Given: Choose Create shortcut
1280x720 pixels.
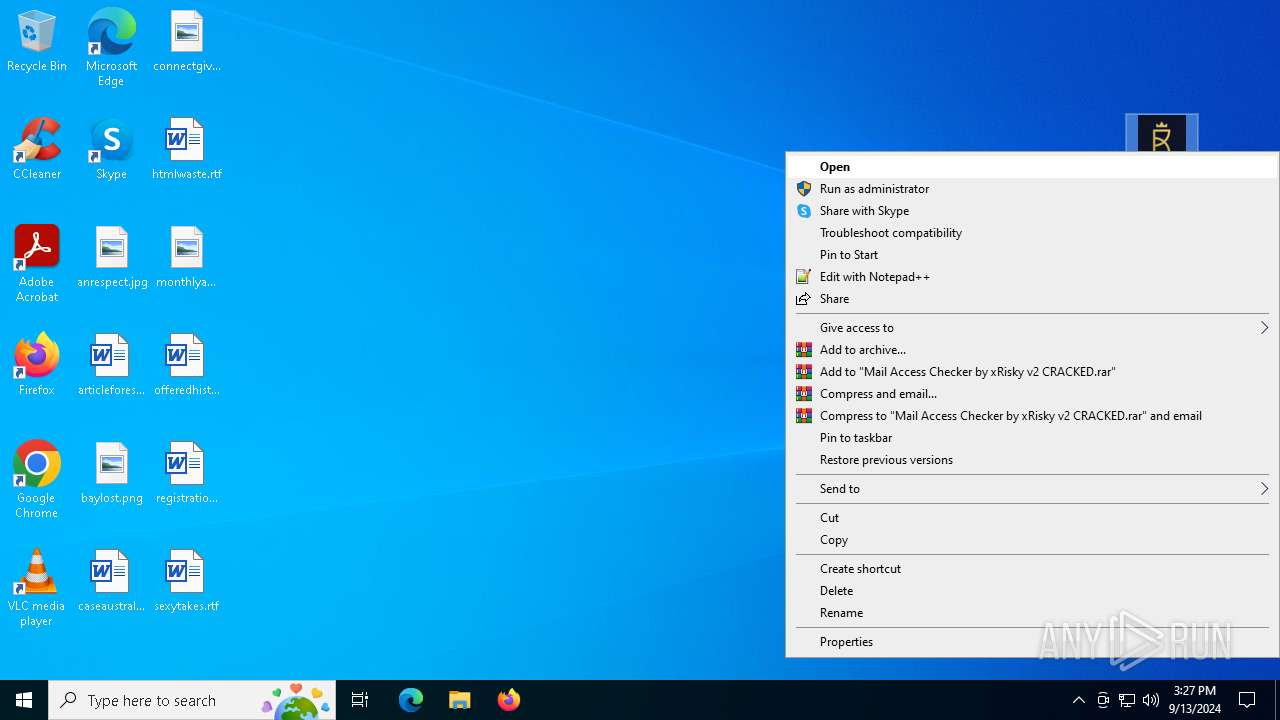Looking at the screenshot, I should (x=1032, y=569).
